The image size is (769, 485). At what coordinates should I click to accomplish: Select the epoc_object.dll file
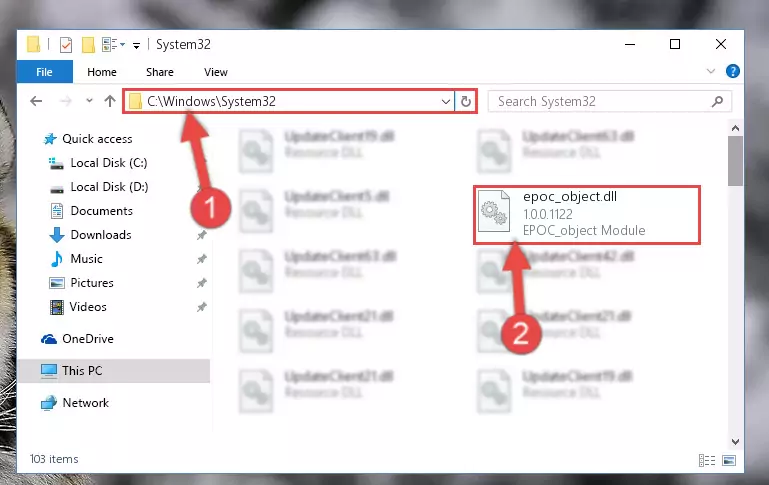[587, 214]
